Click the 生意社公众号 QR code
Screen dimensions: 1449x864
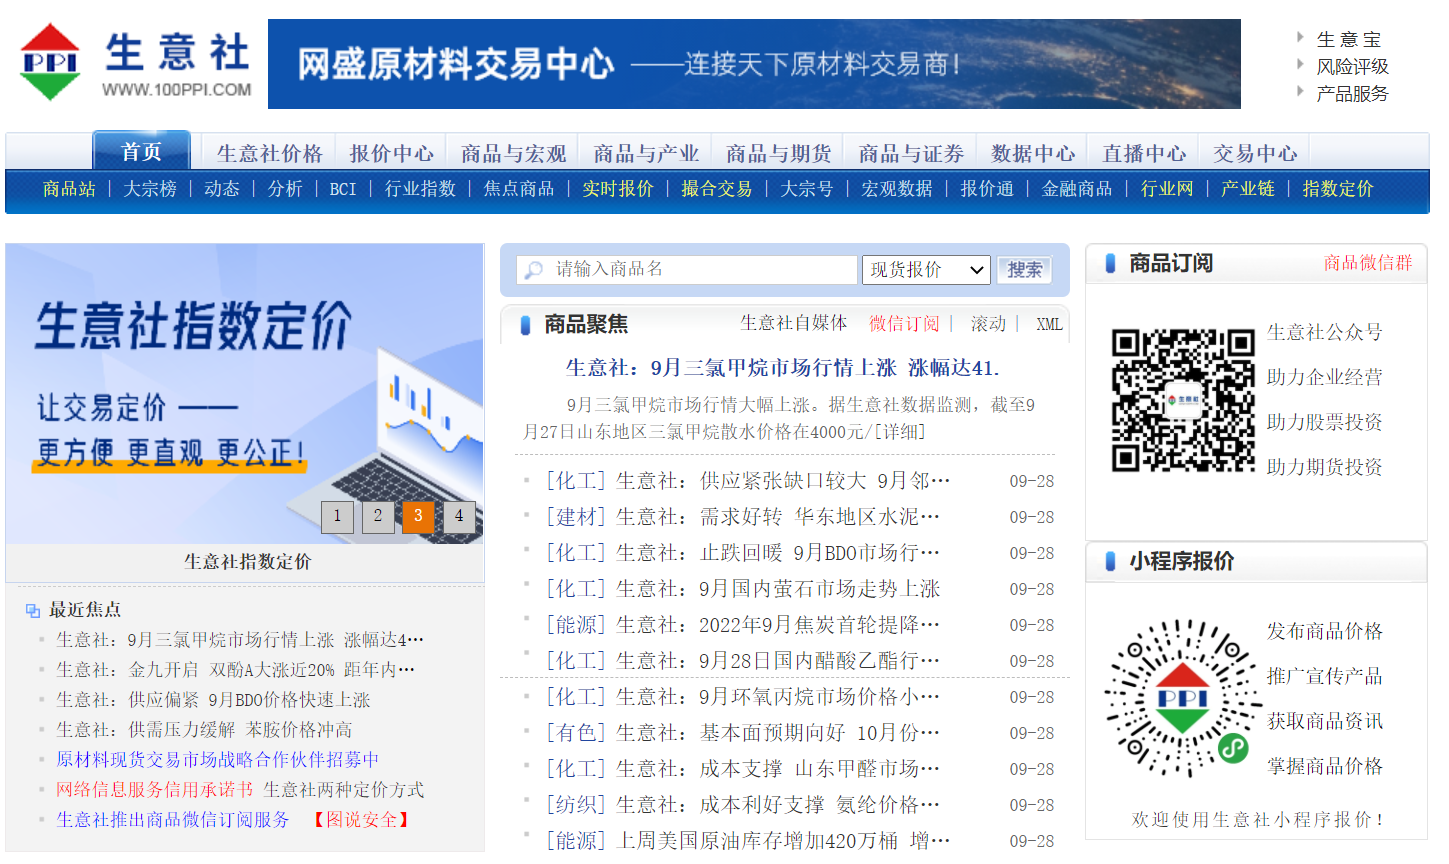(x=1183, y=400)
